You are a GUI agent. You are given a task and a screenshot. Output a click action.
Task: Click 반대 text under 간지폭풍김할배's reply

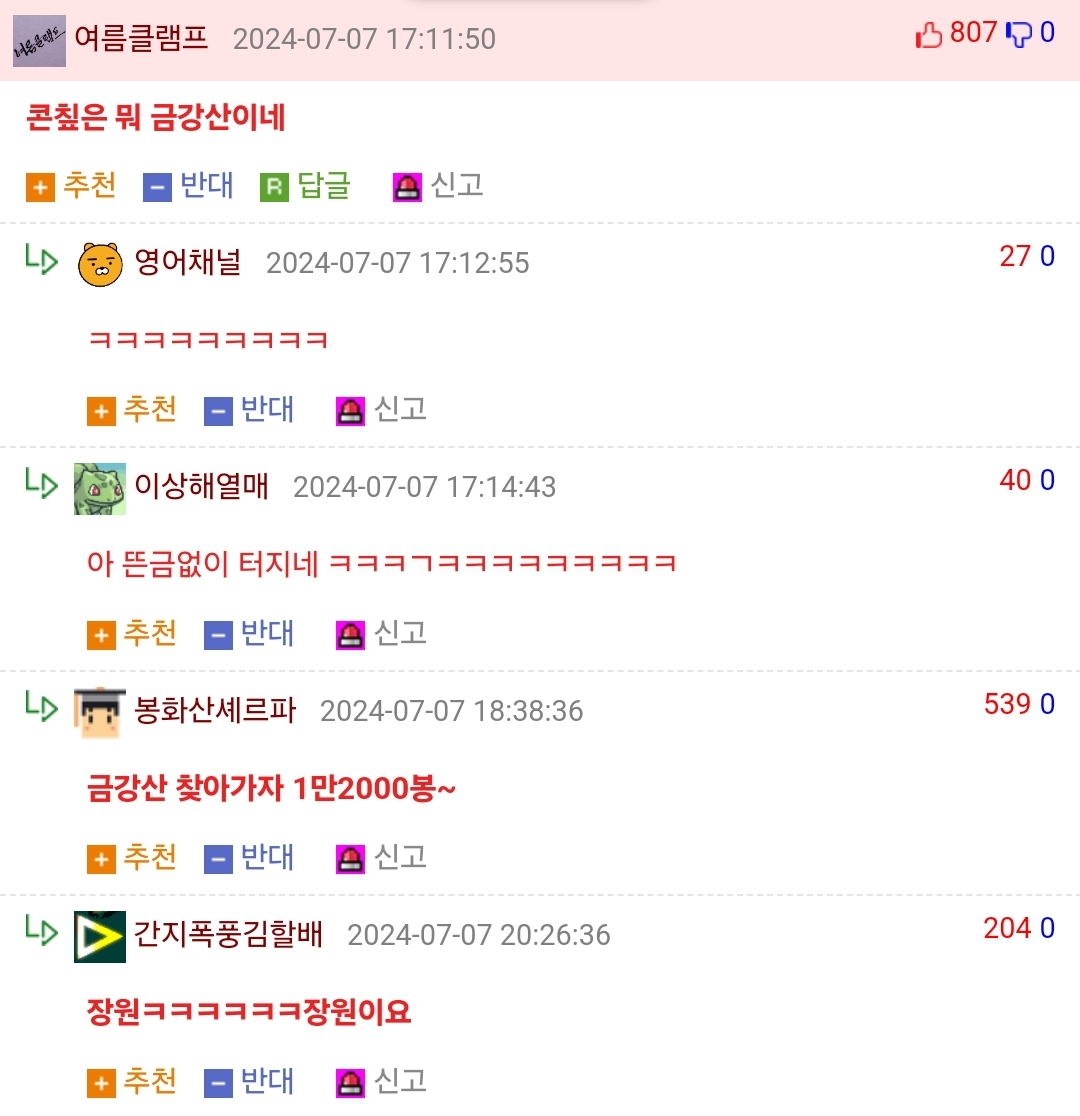click(x=267, y=1081)
